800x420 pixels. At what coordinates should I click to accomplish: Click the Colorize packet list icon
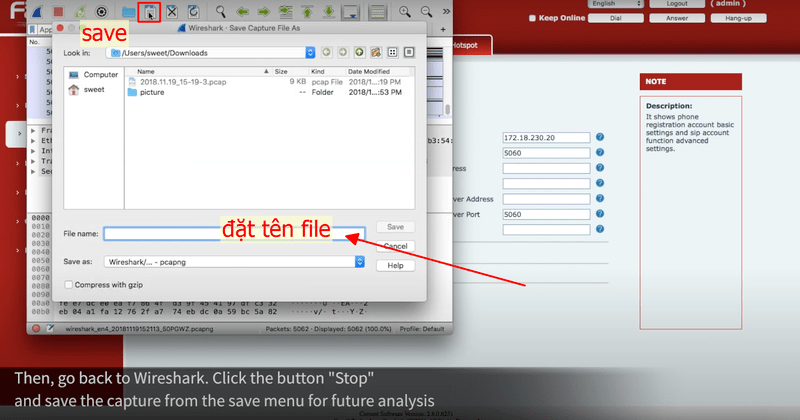point(377,12)
